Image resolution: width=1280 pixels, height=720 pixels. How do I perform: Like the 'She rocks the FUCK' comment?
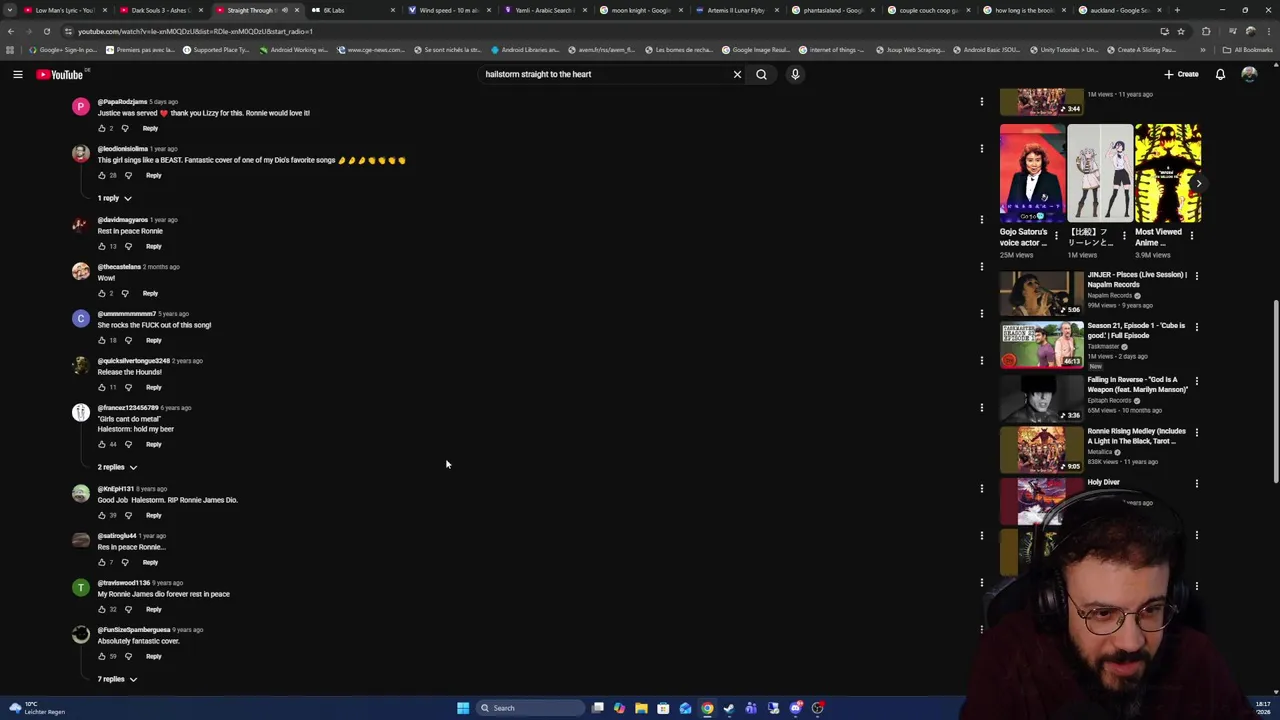point(101,340)
